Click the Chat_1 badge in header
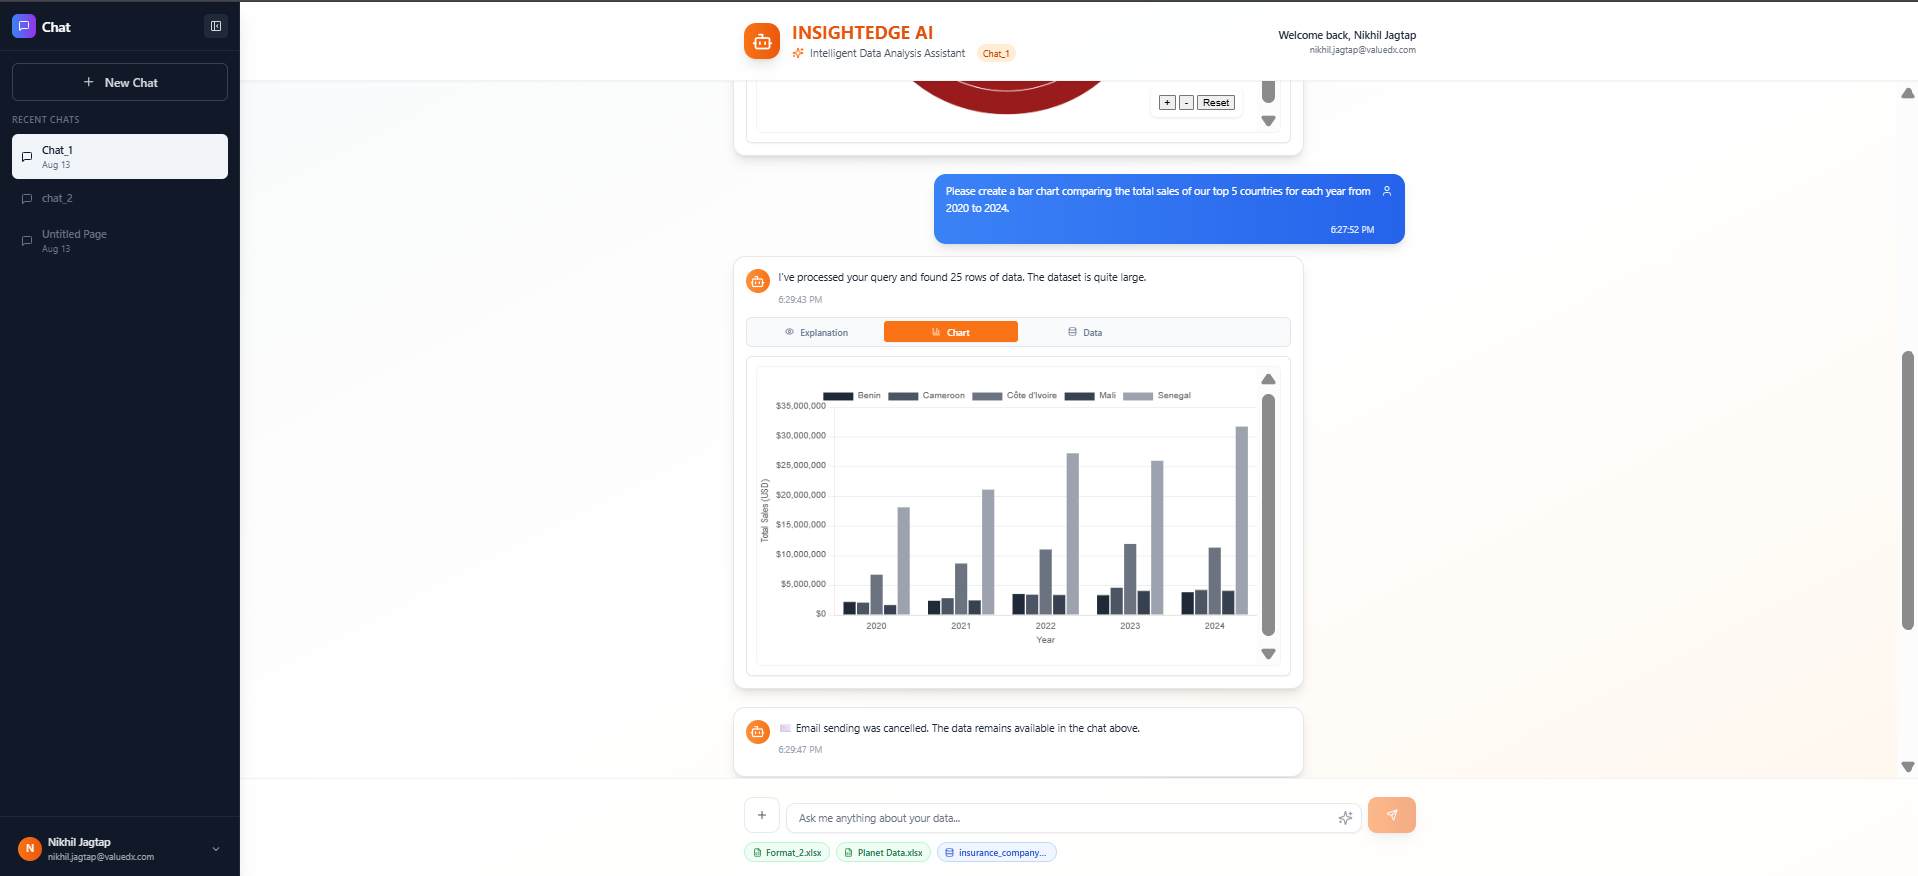 [x=996, y=53]
